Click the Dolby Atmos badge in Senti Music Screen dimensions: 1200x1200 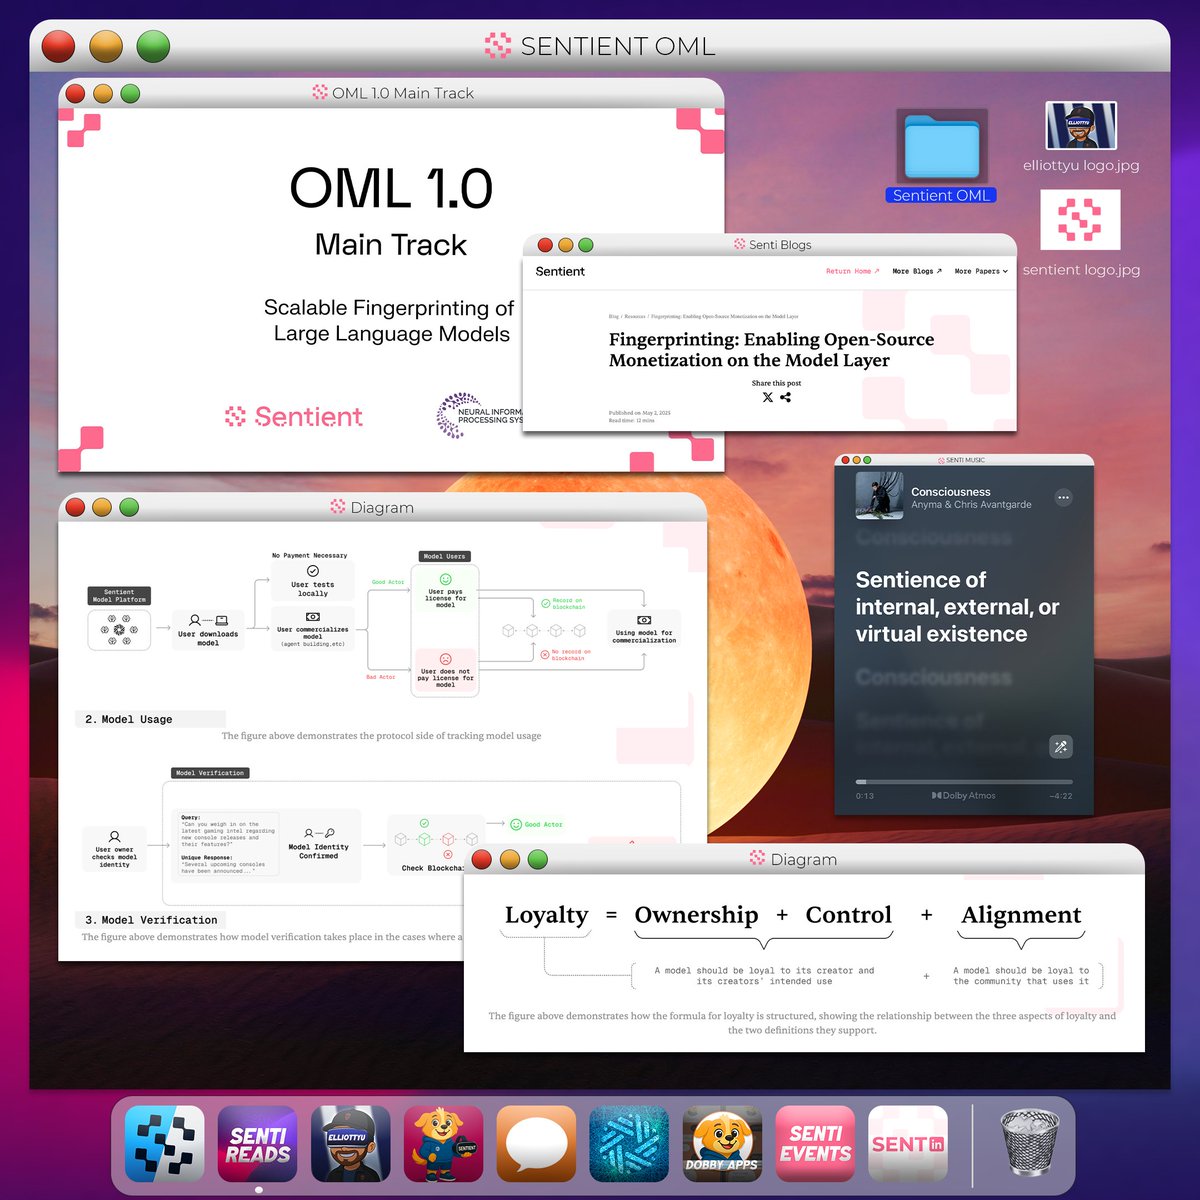coord(964,796)
